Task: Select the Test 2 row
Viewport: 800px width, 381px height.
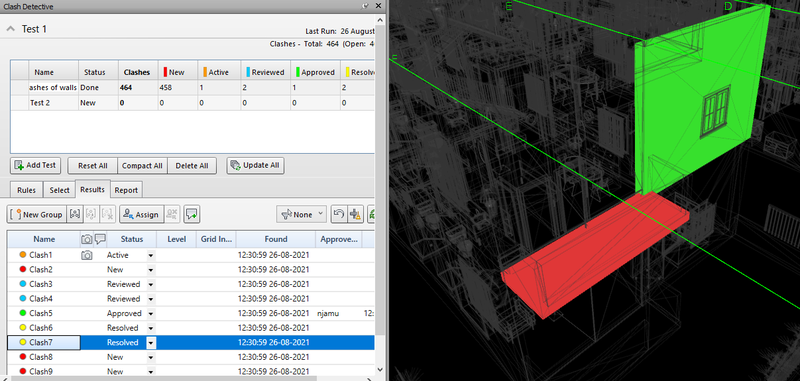Action: [192, 103]
